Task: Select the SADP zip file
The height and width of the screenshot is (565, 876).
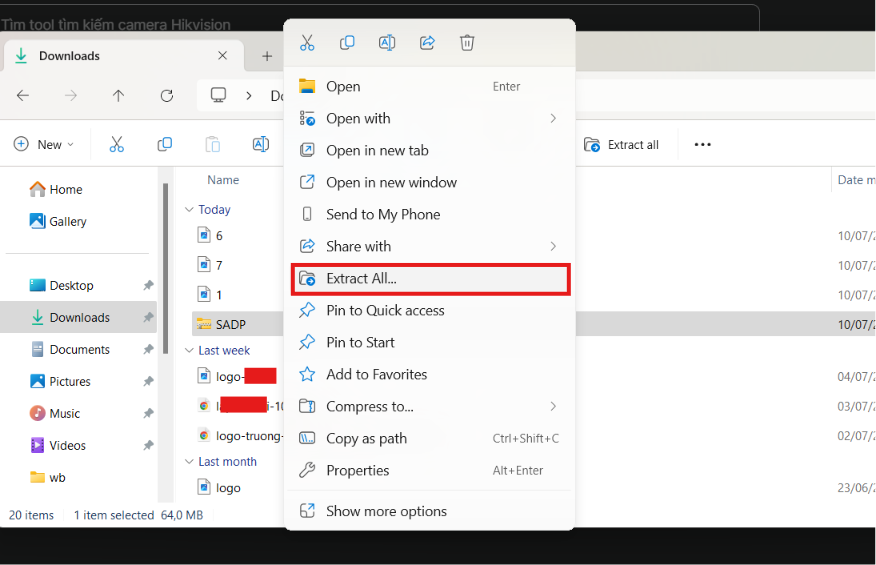Action: 222,325
